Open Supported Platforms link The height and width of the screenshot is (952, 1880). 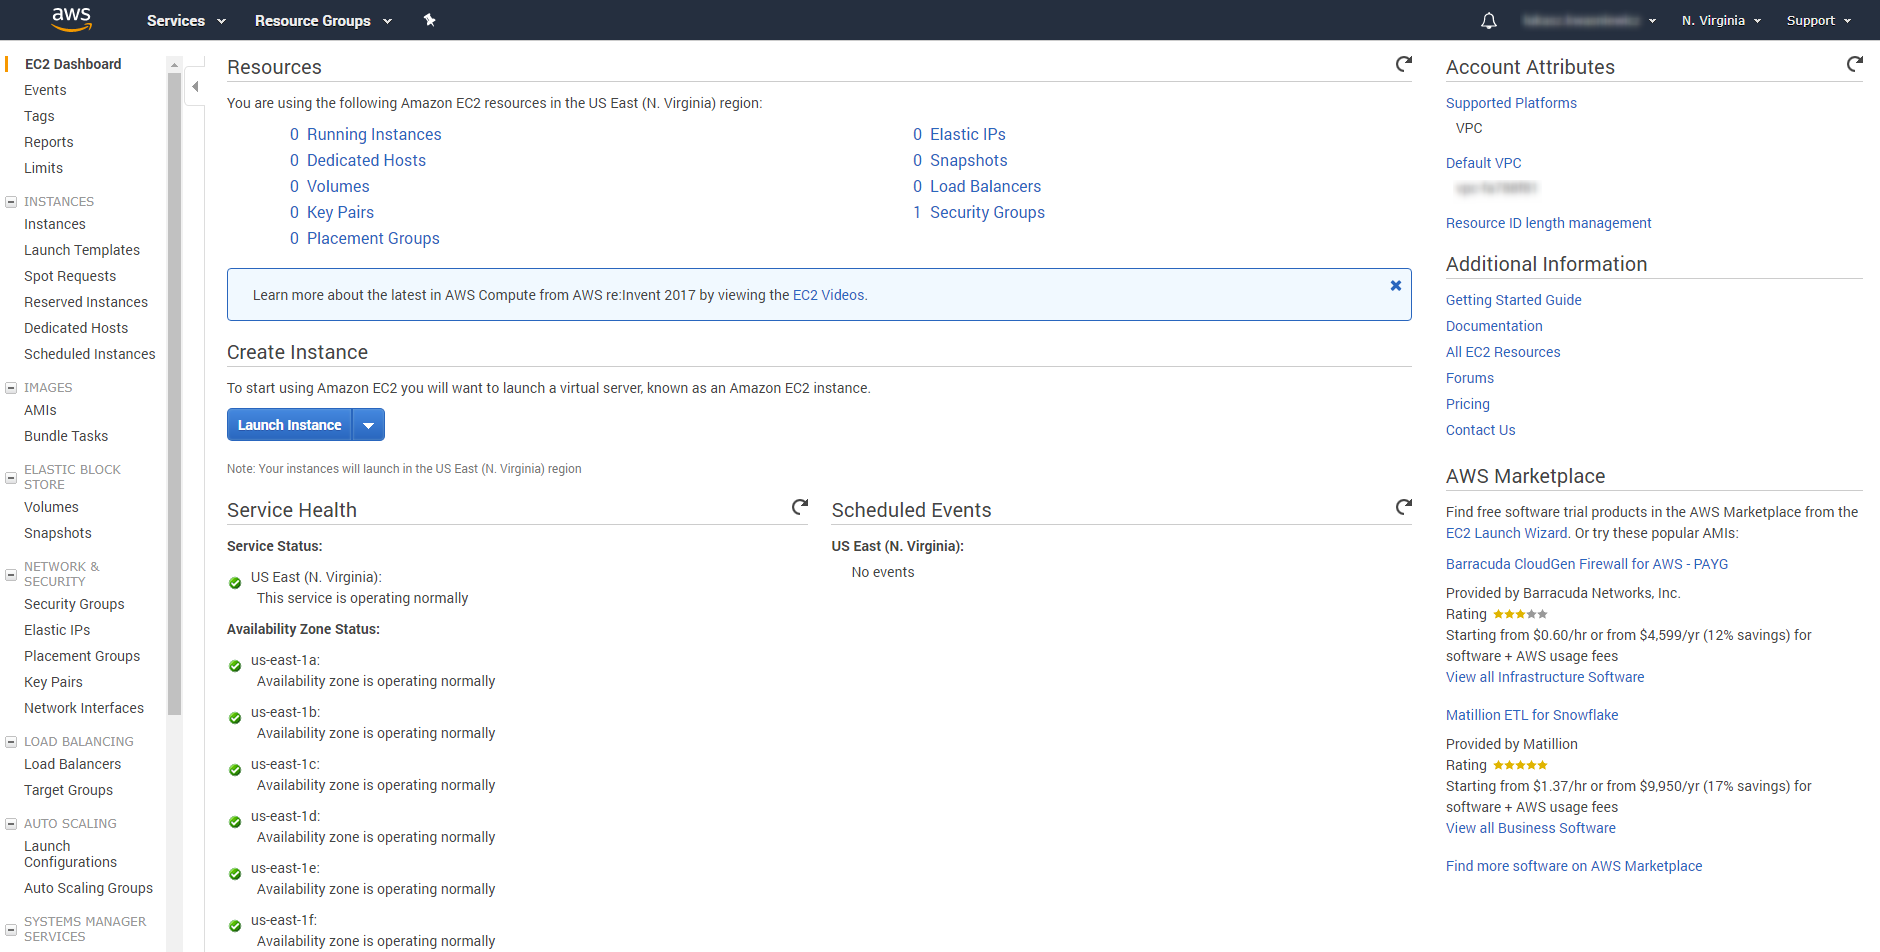click(1511, 103)
